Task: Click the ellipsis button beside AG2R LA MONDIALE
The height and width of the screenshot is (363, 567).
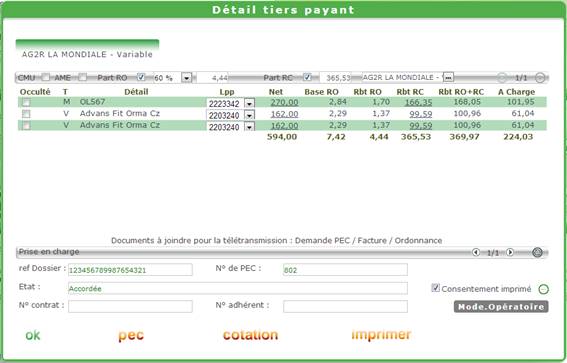Action: (x=448, y=77)
